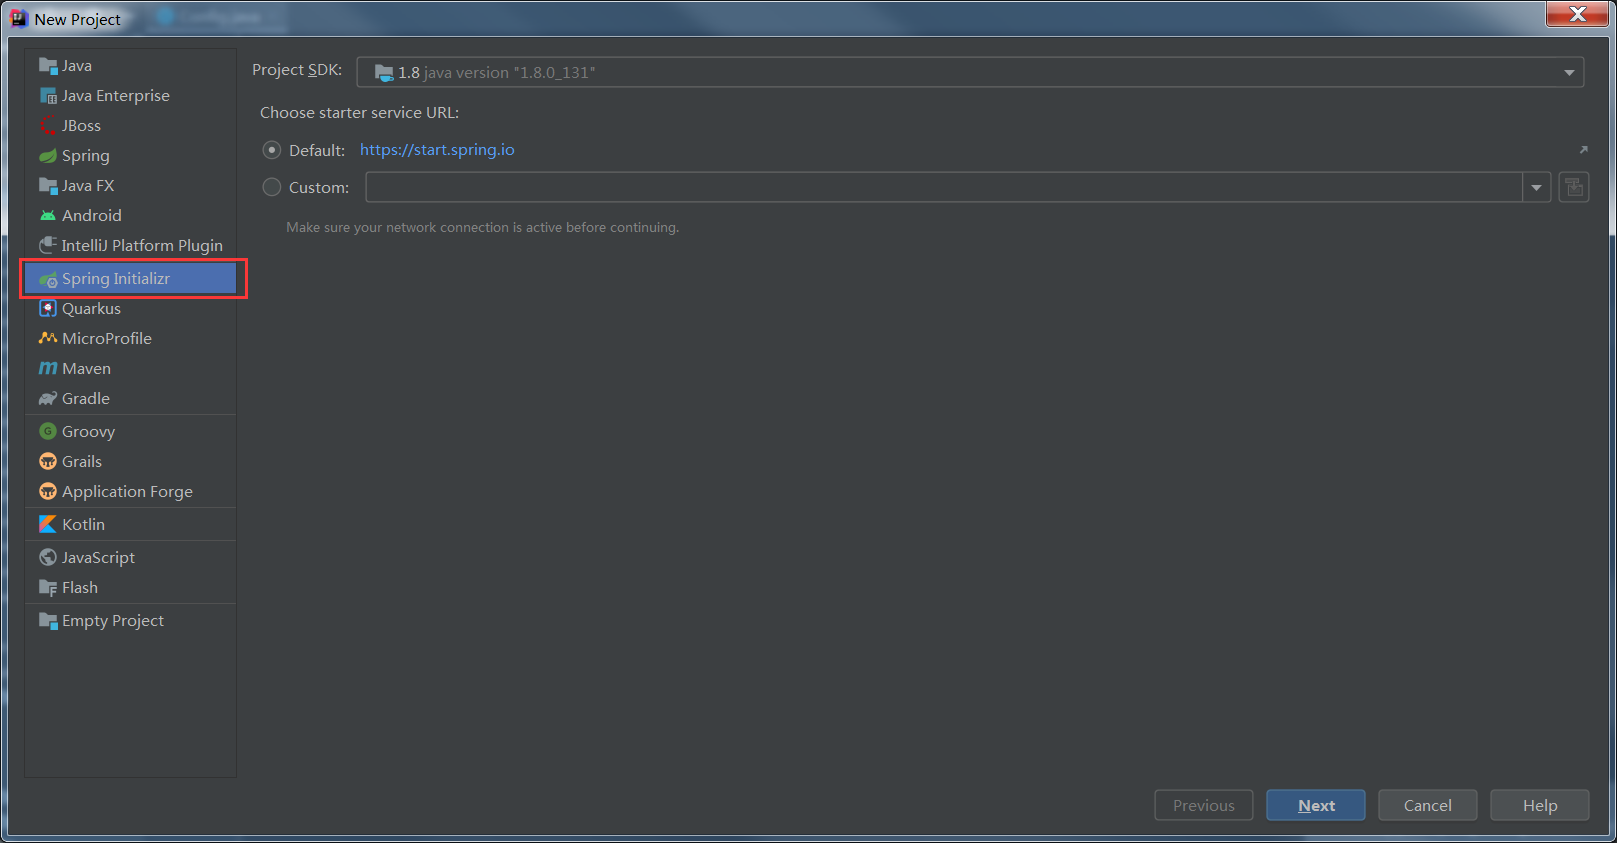Pick the Maven m icon
1617x843 pixels.
[48, 369]
